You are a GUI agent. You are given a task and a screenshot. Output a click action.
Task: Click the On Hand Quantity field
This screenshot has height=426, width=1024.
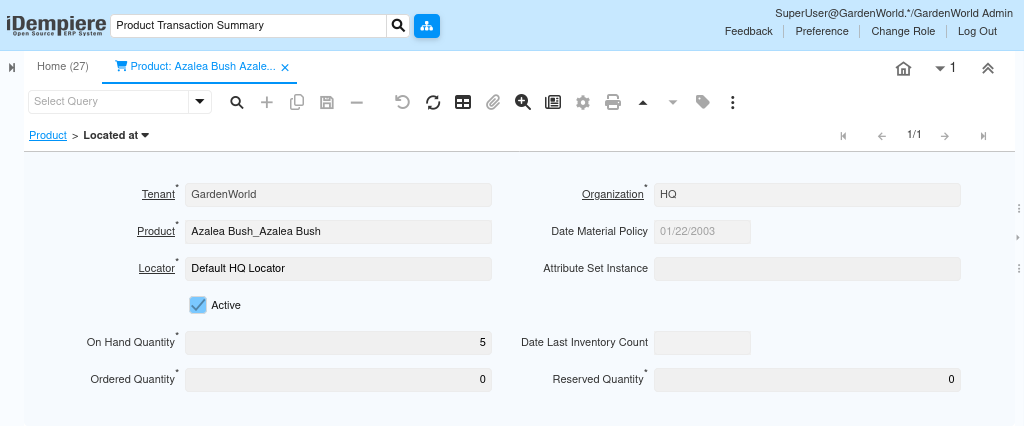tap(338, 343)
